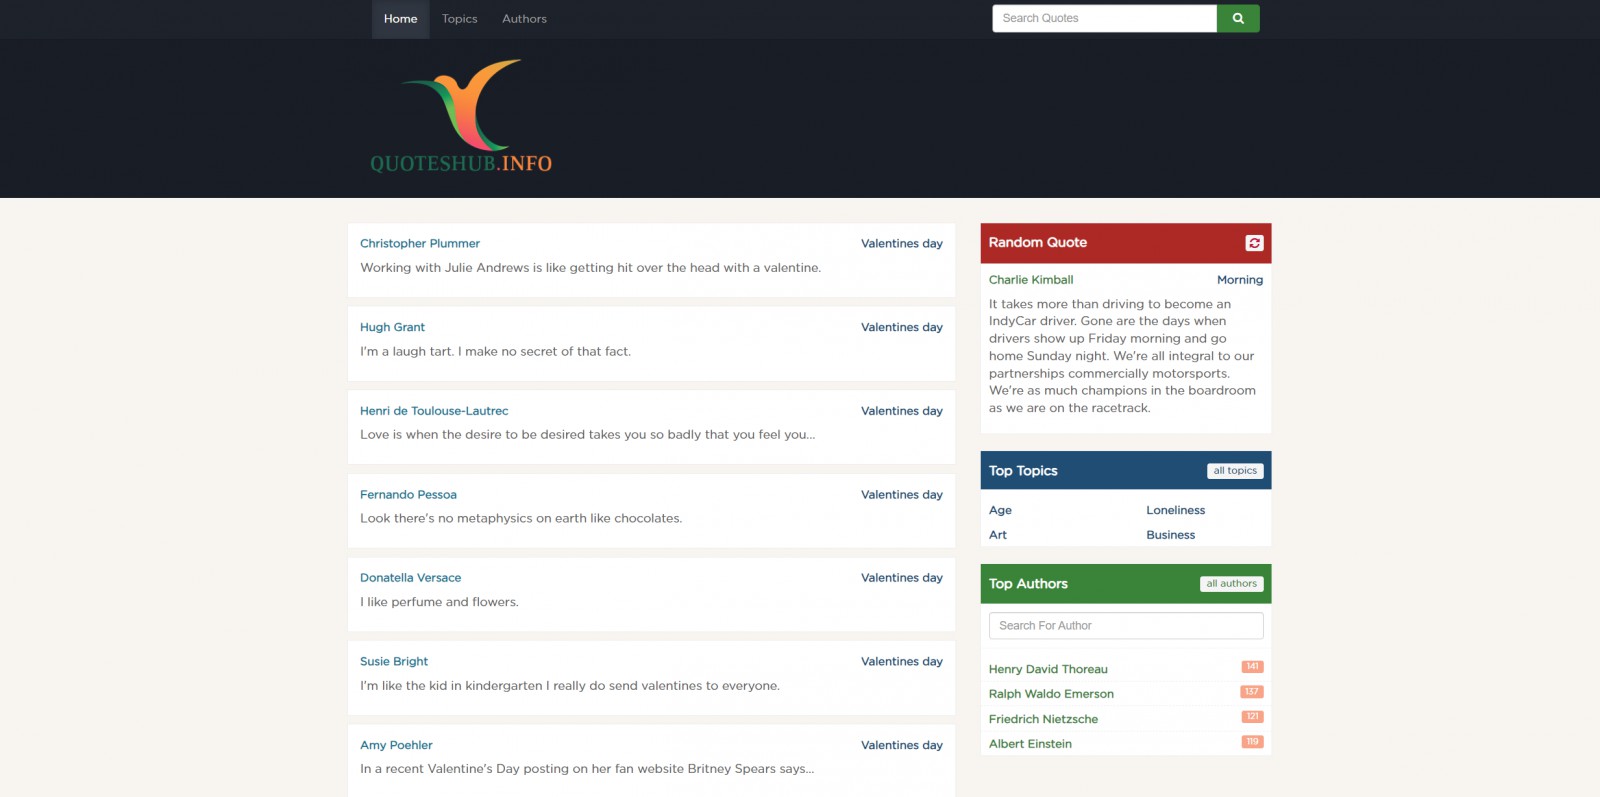1600x797 pixels.
Task: Select the Art topic
Action: coord(998,535)
